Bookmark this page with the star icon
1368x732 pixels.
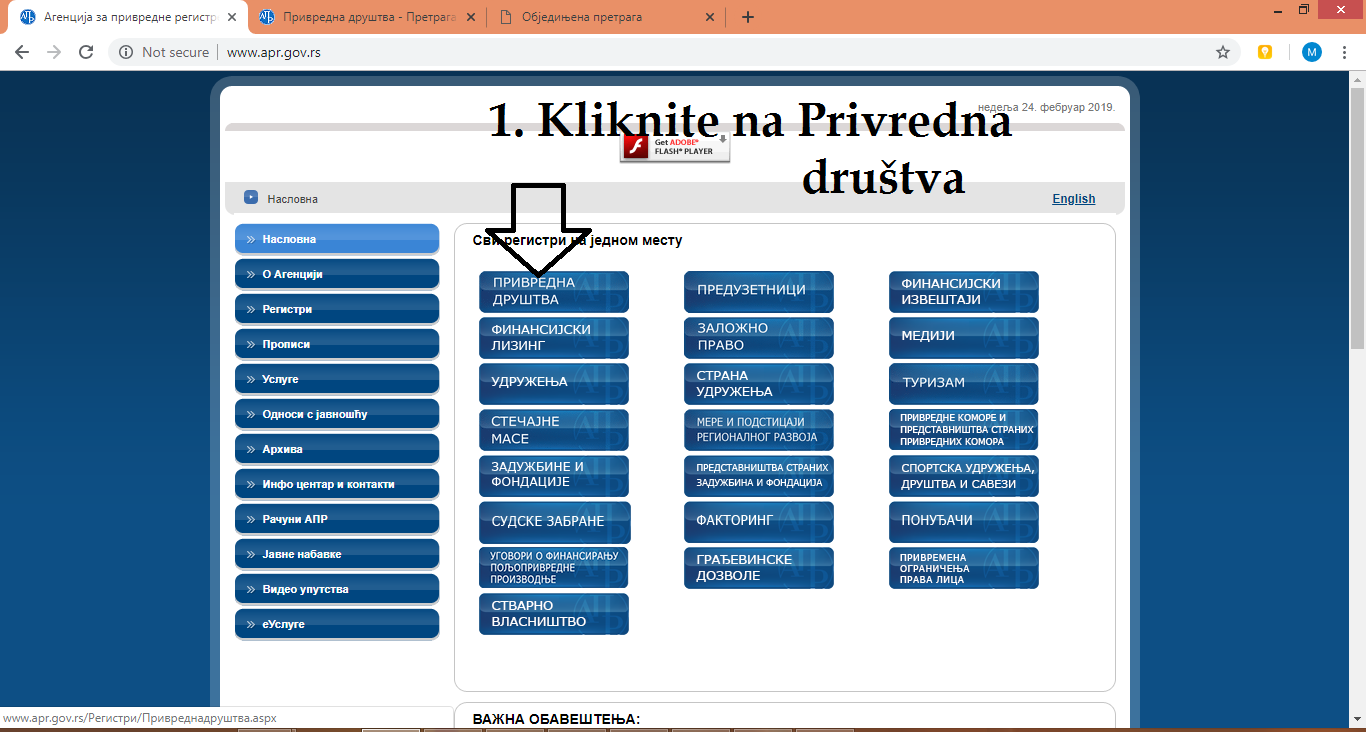(x=1222, y=52)
